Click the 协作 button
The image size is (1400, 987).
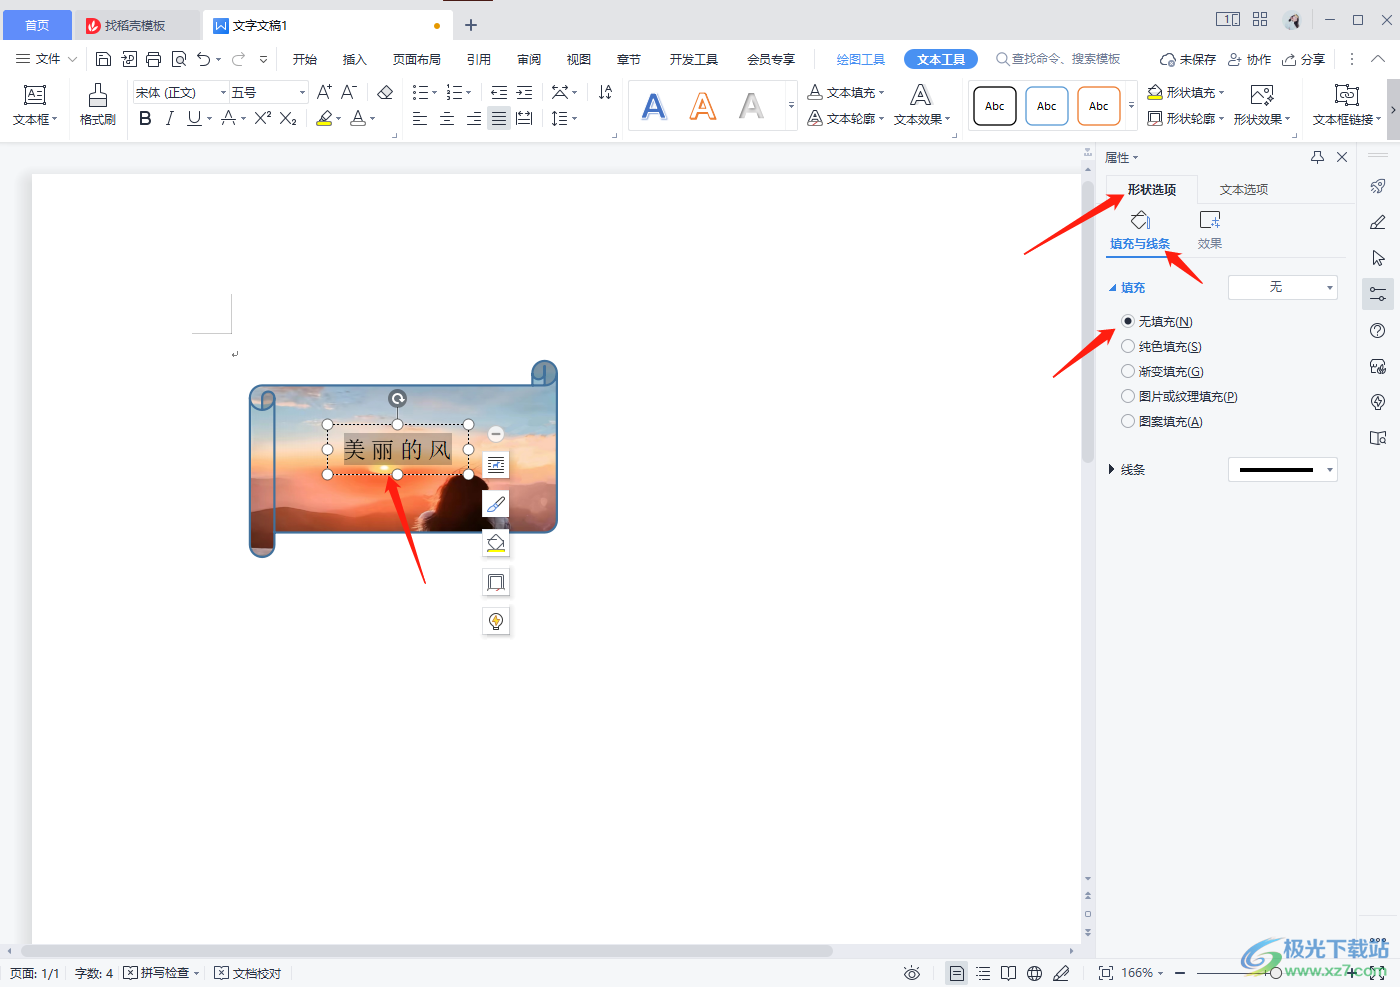point(1250,60)
